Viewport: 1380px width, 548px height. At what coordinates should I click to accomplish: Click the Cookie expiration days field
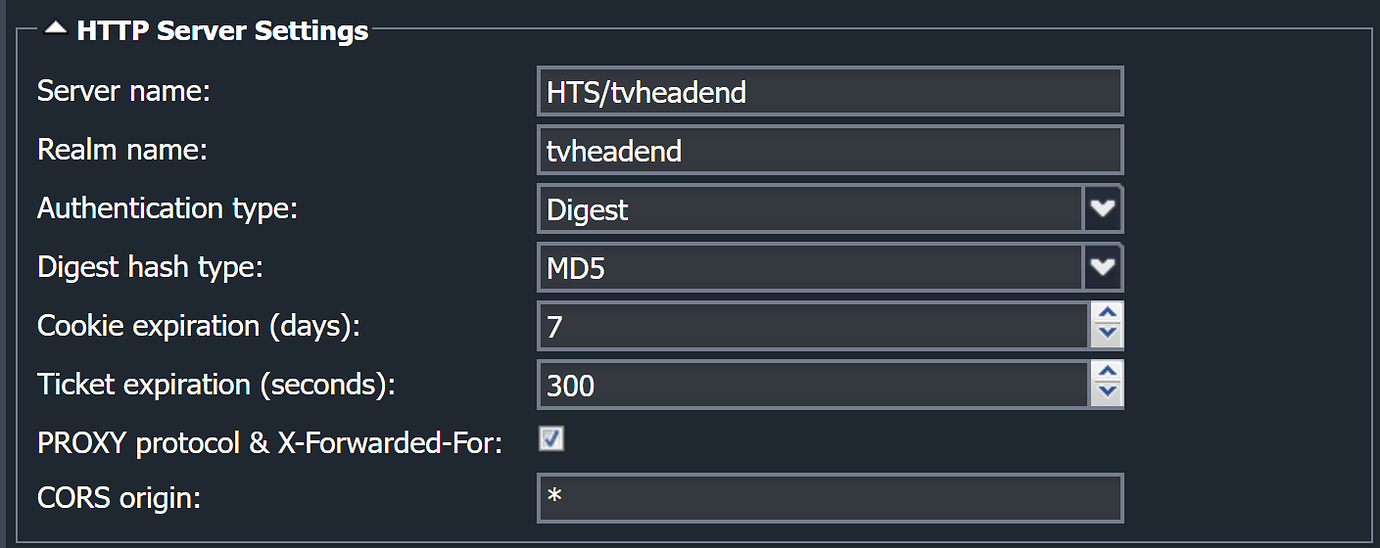813,326
